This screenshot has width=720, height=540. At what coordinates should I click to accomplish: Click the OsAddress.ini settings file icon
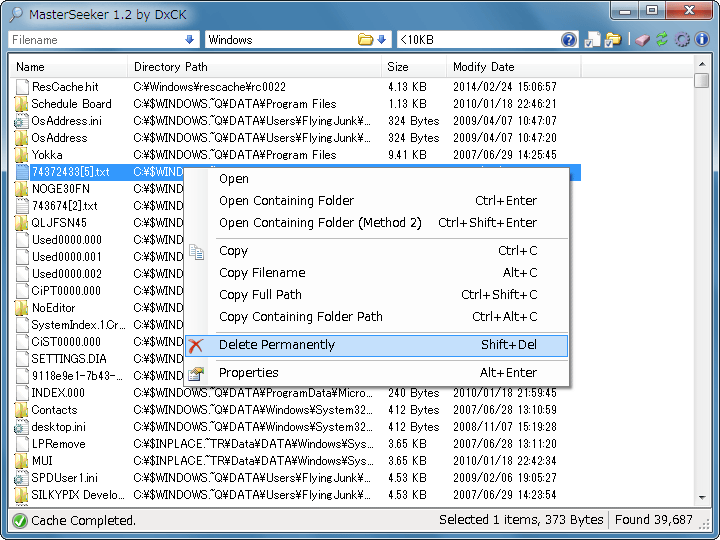(21, 121)
